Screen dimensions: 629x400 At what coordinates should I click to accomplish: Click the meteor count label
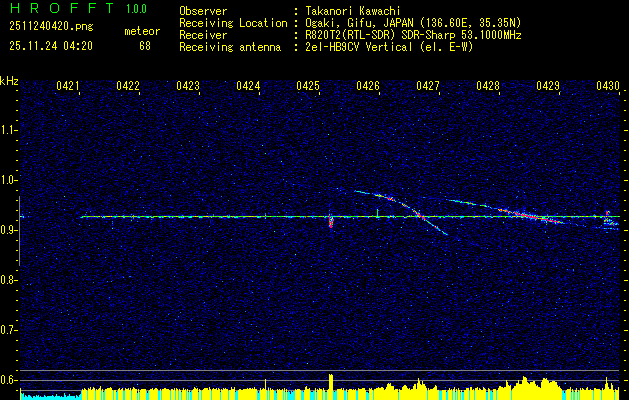142,31
